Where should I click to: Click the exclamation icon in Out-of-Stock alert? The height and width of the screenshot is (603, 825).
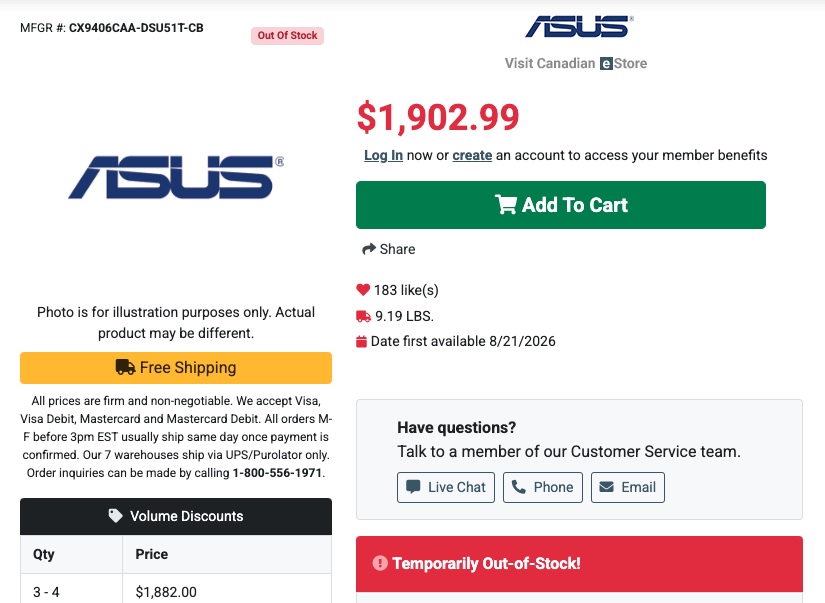point(380,563)
